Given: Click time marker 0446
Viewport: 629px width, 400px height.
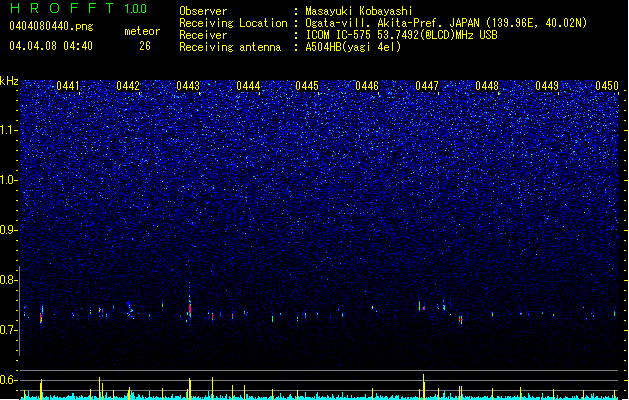Looking at the screenshot, I should pyautogui.click(x=367, y=86).
